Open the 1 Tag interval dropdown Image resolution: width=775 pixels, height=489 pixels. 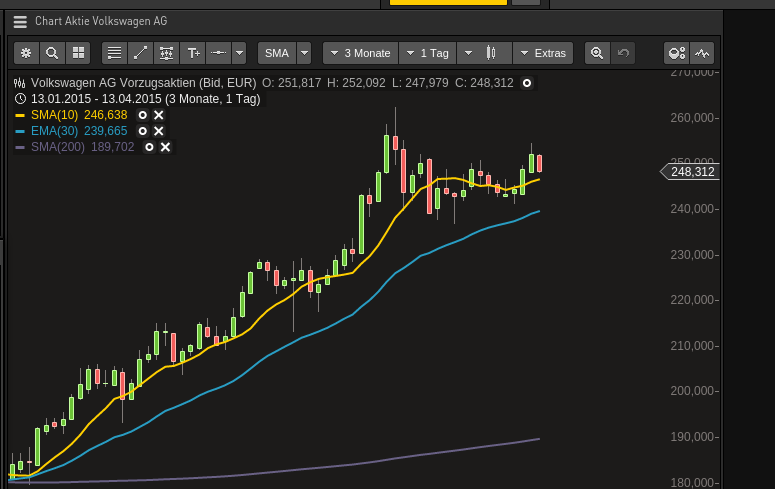coord(428,53)
